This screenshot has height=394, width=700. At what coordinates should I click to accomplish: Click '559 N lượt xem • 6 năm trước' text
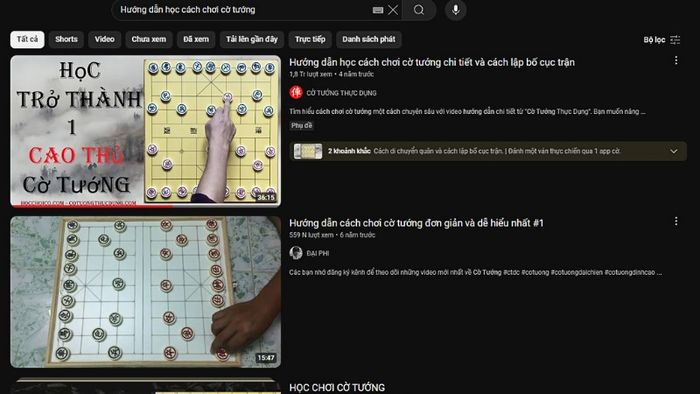coord(332,235)
